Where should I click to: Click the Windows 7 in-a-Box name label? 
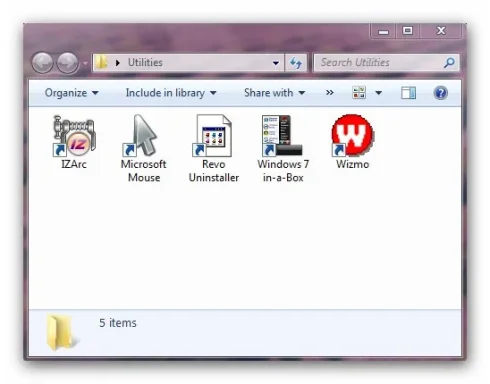coord(283,171)
